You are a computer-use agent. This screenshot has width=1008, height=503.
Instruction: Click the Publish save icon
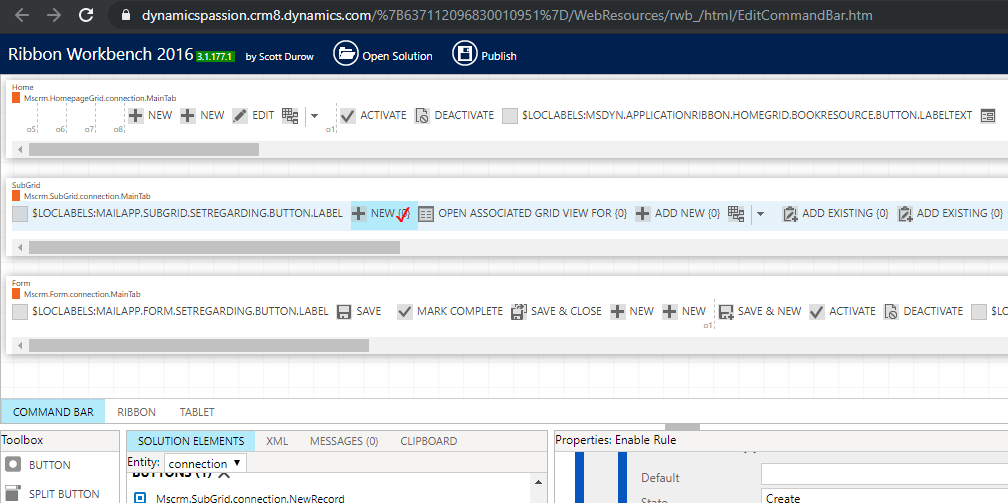tap(464, 54)
